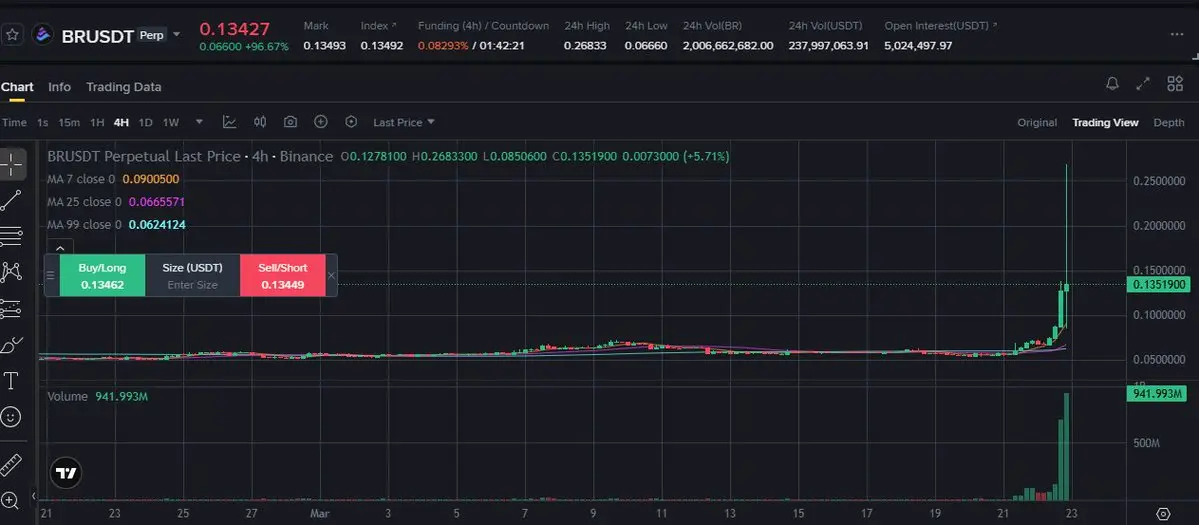This screenshot has width=1199, height=525.
Task: Close the quick order panel
Action: coord(331,276)
